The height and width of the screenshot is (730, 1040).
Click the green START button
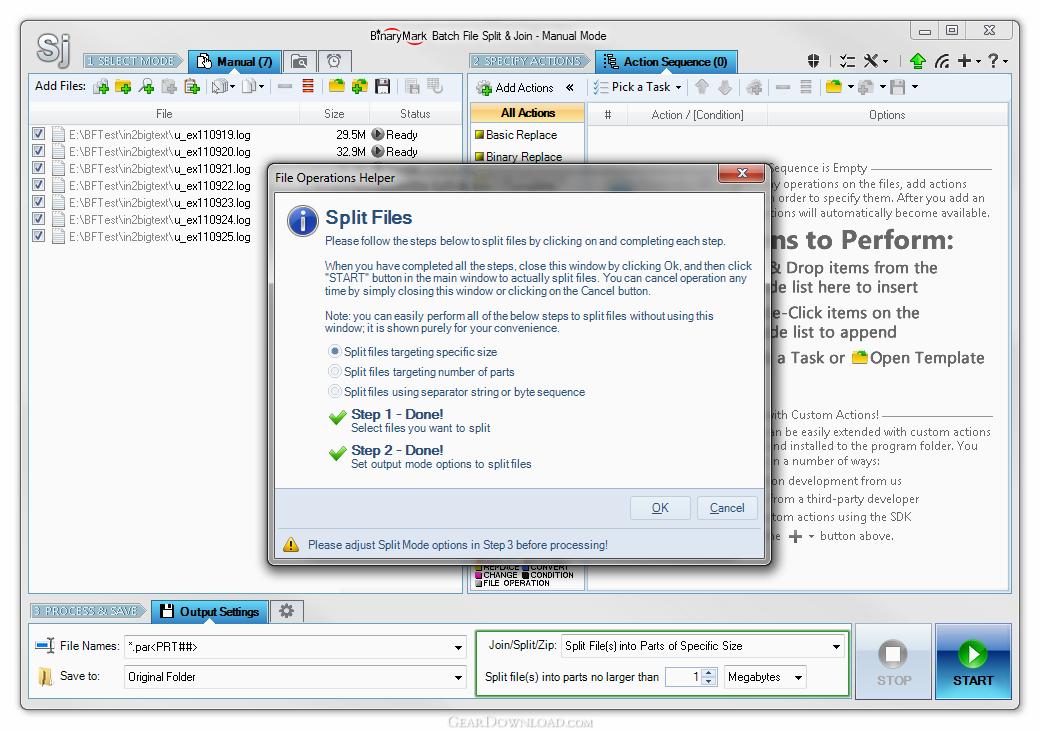tap(973, 661)
